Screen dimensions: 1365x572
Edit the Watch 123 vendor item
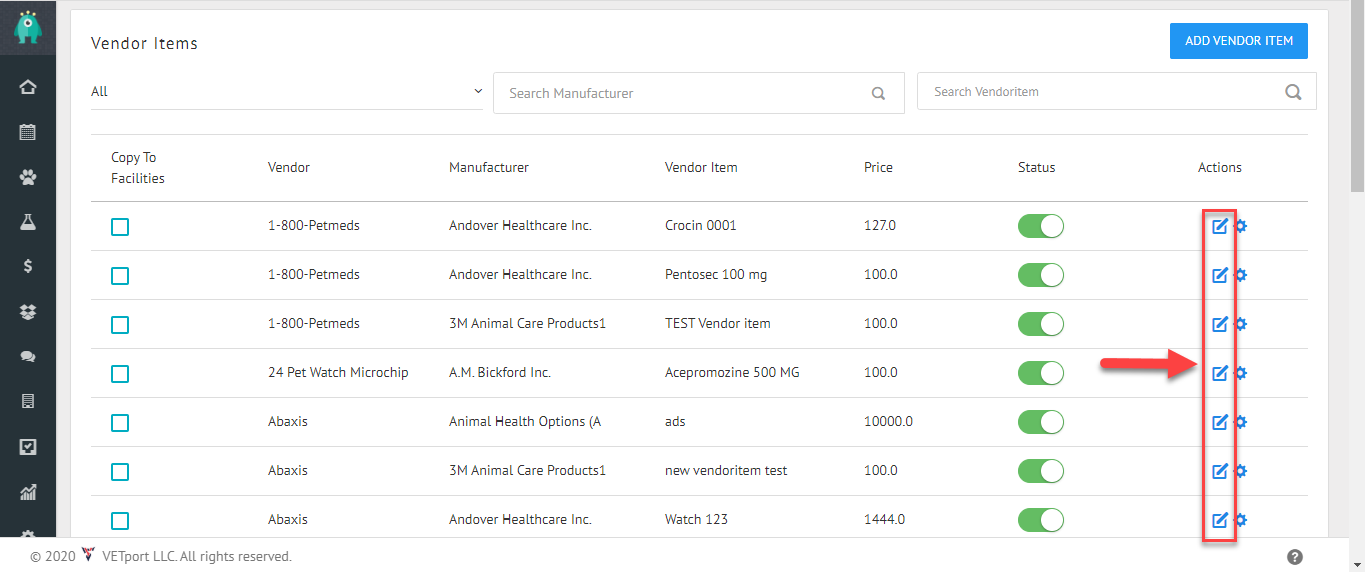click(x=1219, y=520)
